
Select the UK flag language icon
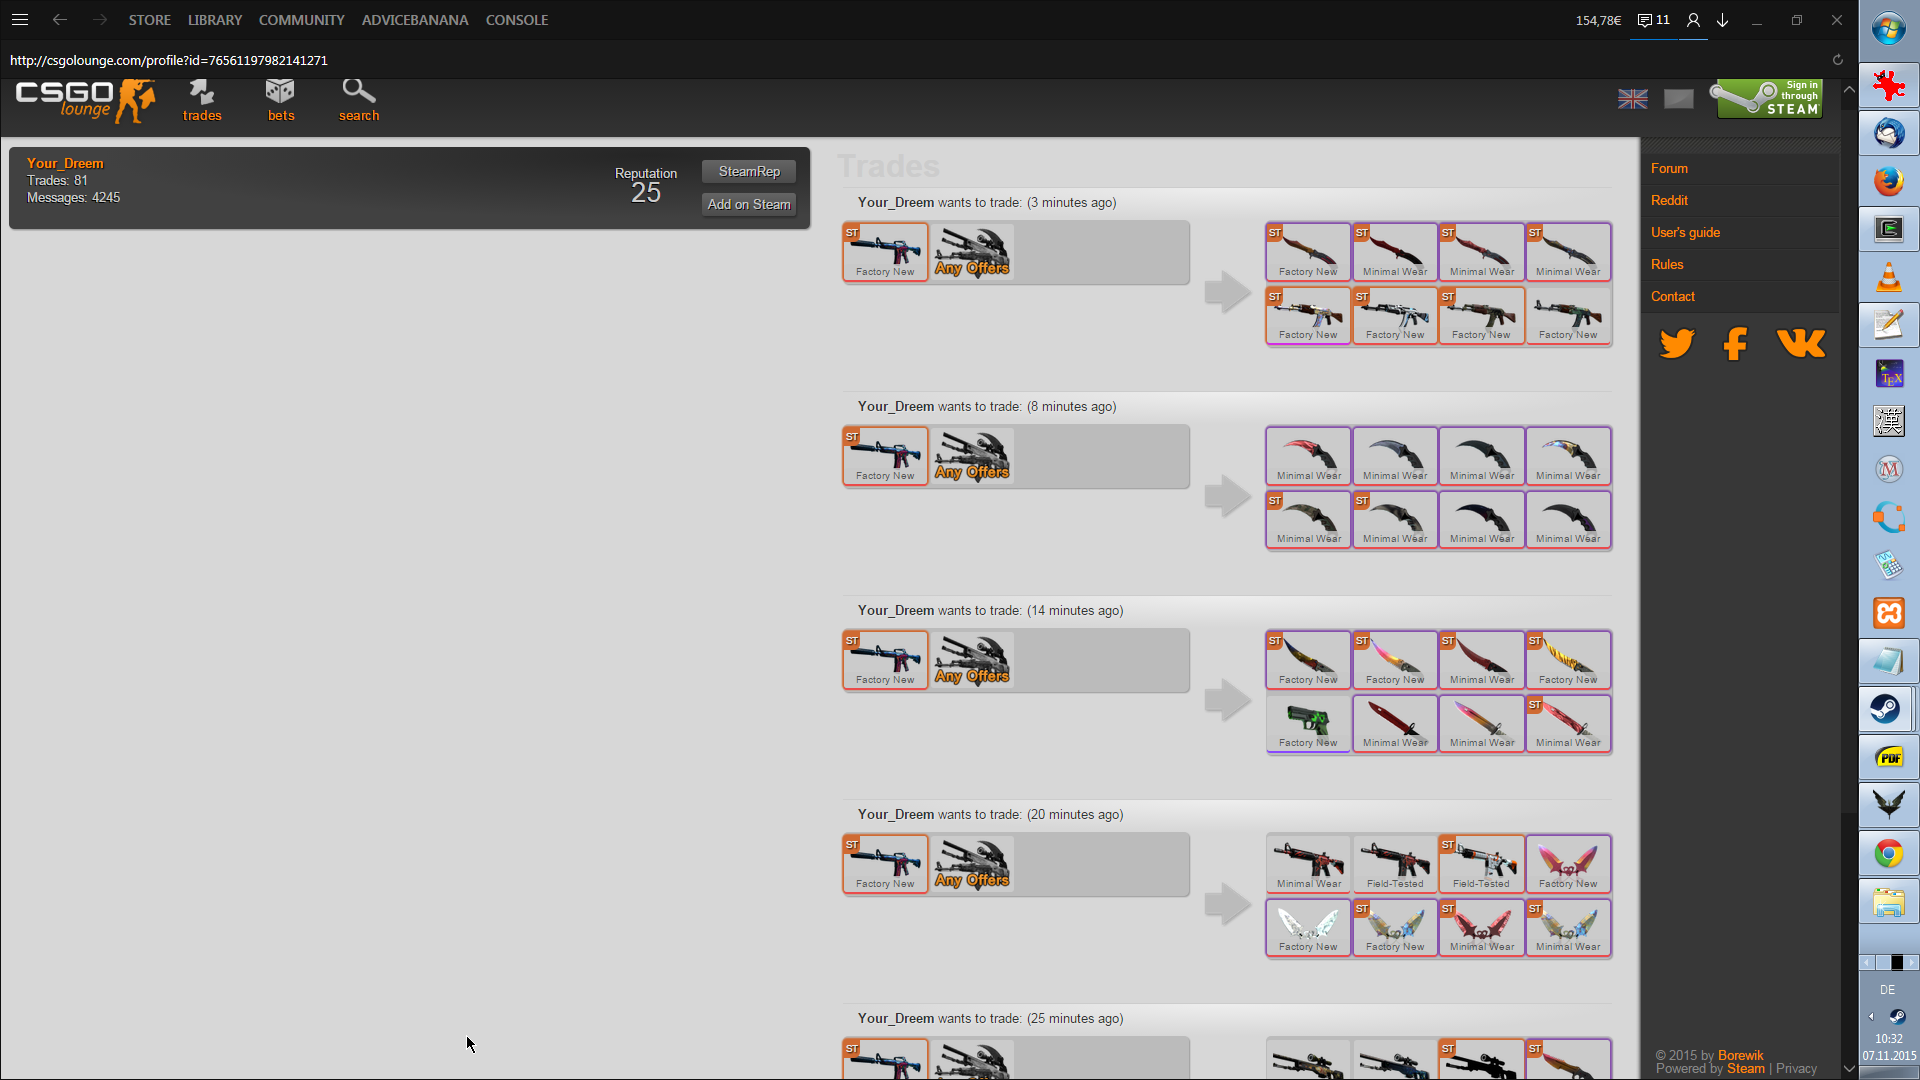(x=1633, y=99)
